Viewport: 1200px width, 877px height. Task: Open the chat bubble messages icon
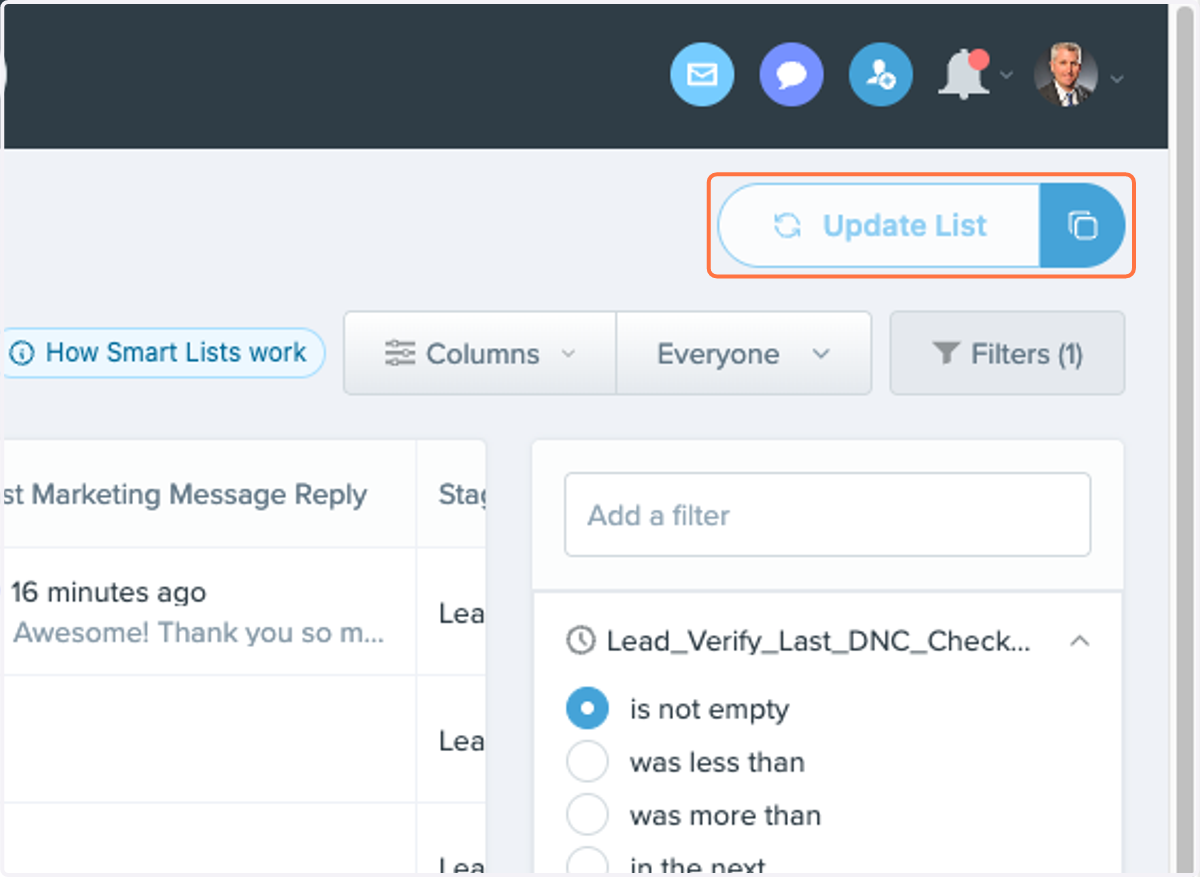tap(791, 75)
